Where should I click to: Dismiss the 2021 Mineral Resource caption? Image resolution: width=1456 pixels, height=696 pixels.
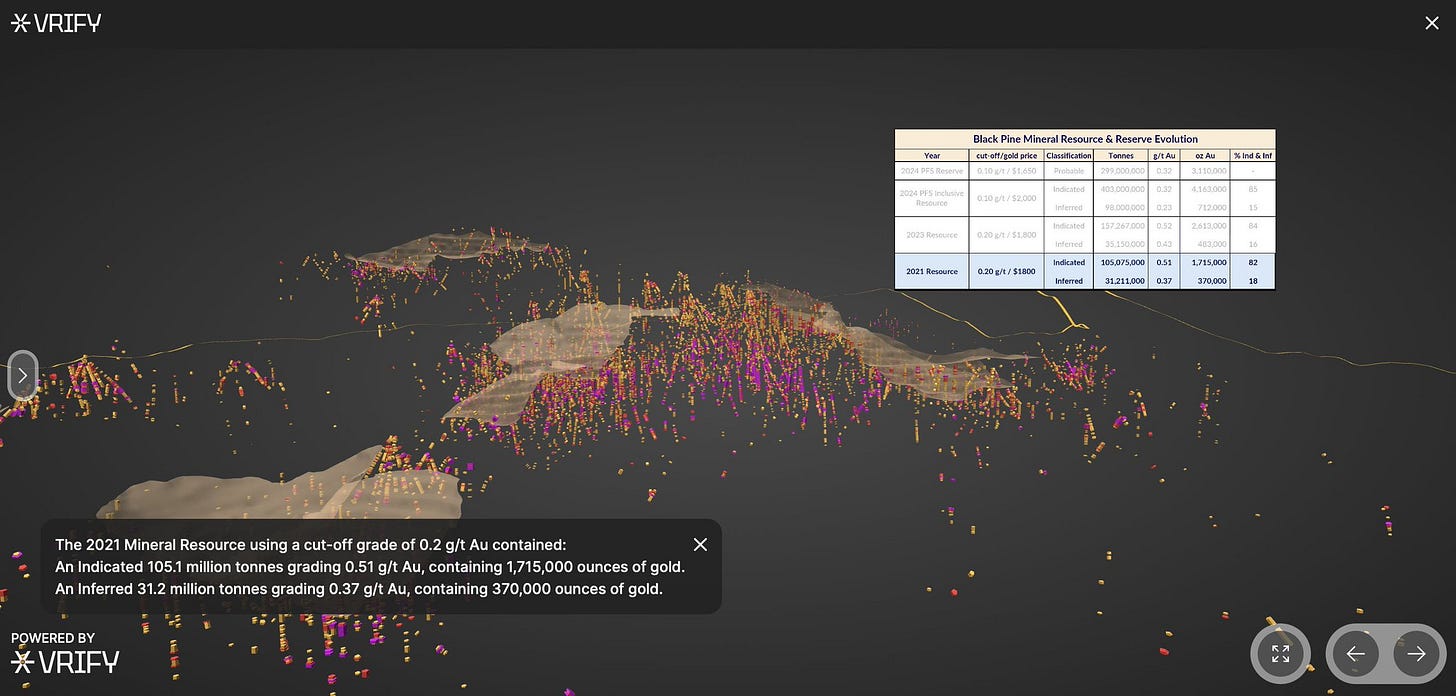pyautogui.click(x=700, y=544)
